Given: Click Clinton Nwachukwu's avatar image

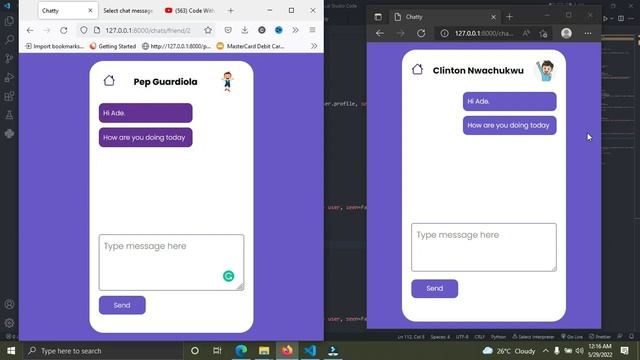Looking at the screenshot, I should [545, 71].
